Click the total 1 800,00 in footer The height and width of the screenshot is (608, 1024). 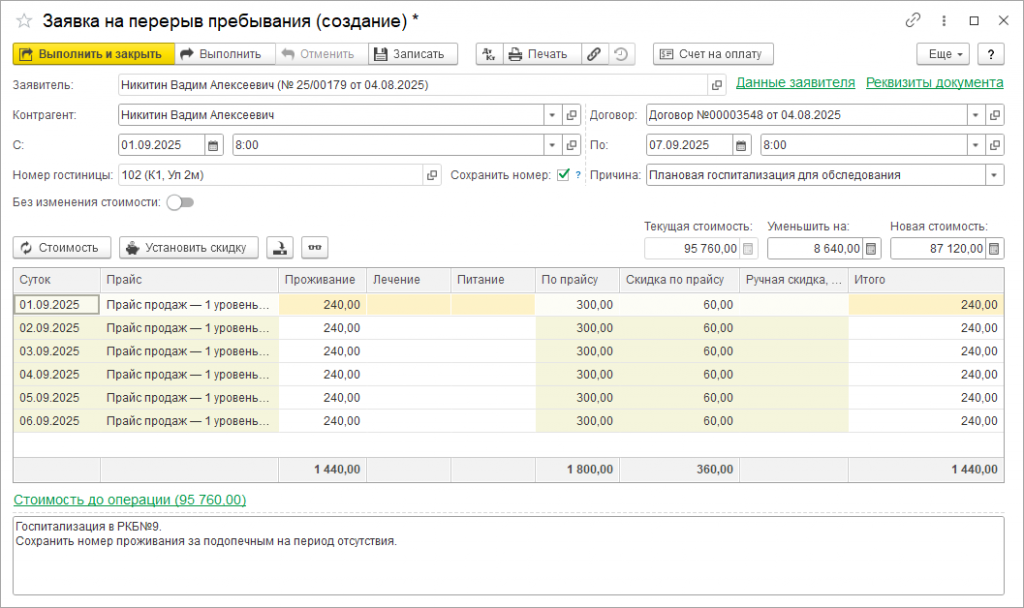590,470
